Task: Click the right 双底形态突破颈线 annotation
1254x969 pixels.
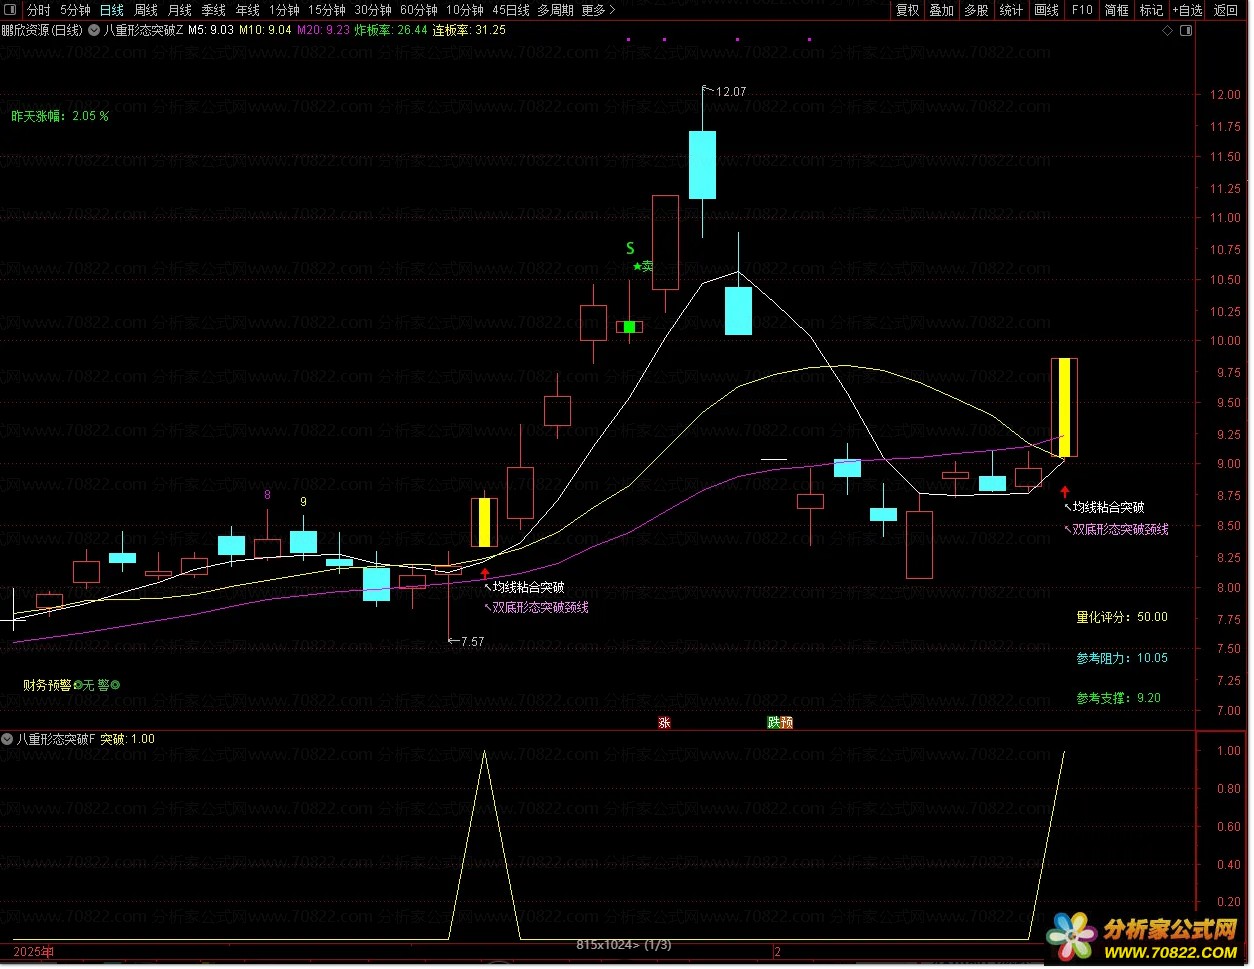Action: [1120, 529]
